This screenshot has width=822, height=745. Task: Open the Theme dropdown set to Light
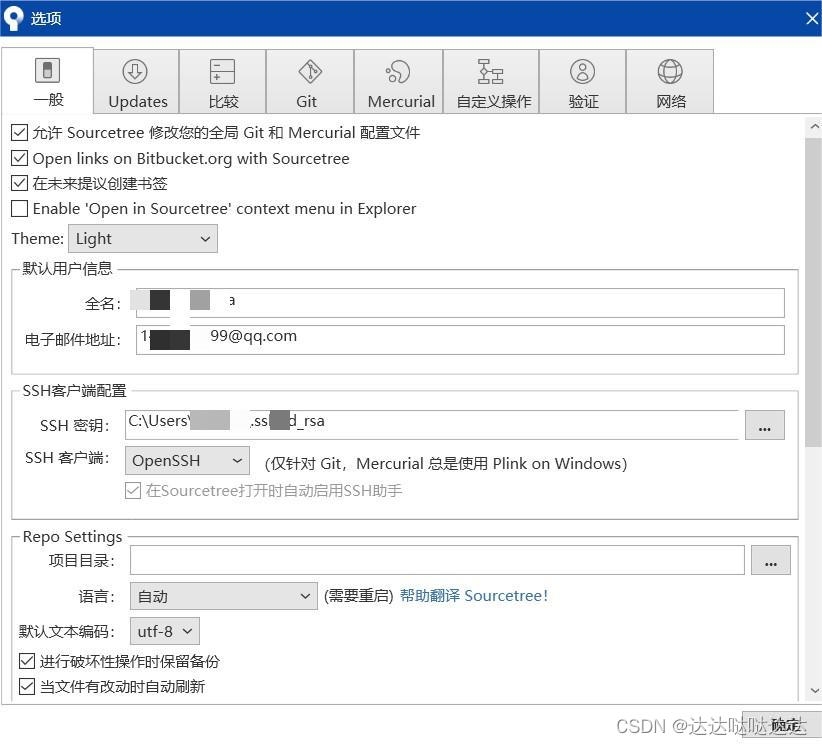coord(143,239)
